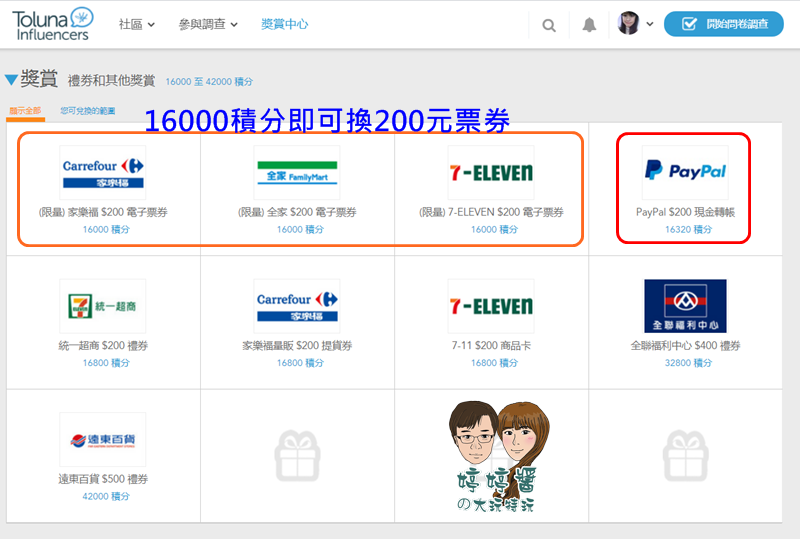Click the 開始問卷調查 button
The width and height of the screenshot is (800, 539).
pyautogui.click(x=723, y=24)
